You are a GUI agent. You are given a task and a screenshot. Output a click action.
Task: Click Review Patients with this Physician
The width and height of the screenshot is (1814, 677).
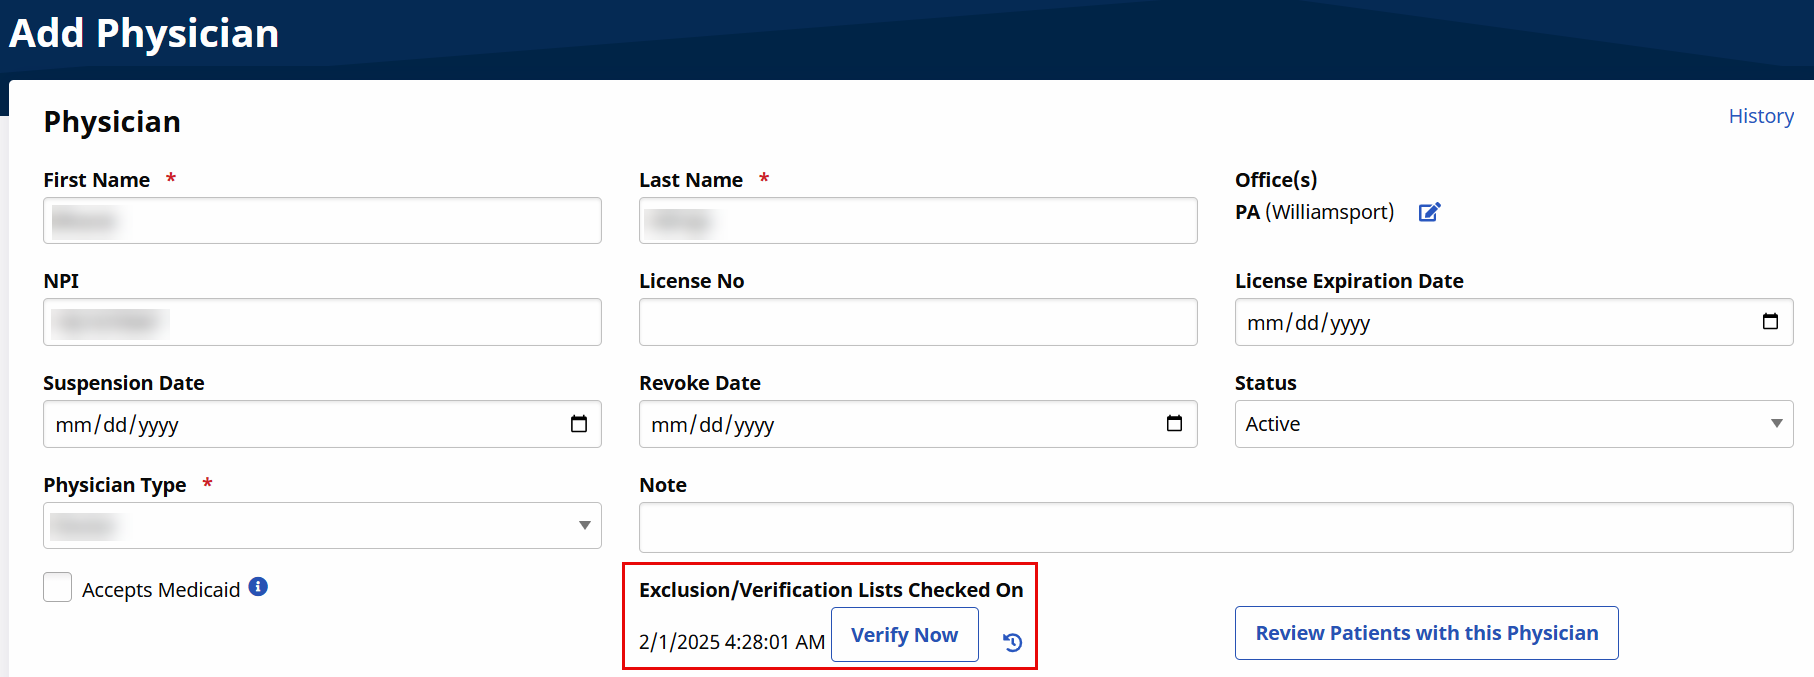click(1426, 633)
